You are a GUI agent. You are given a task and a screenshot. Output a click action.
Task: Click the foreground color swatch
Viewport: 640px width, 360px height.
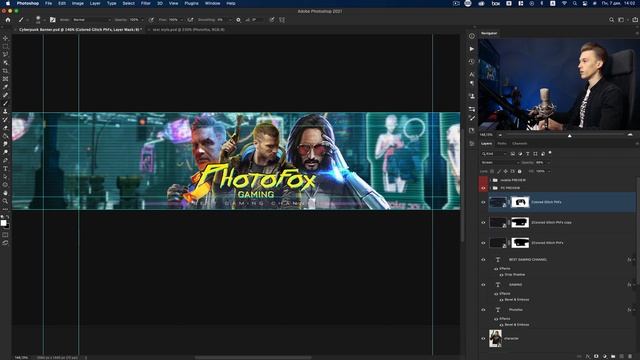(4, 223)
